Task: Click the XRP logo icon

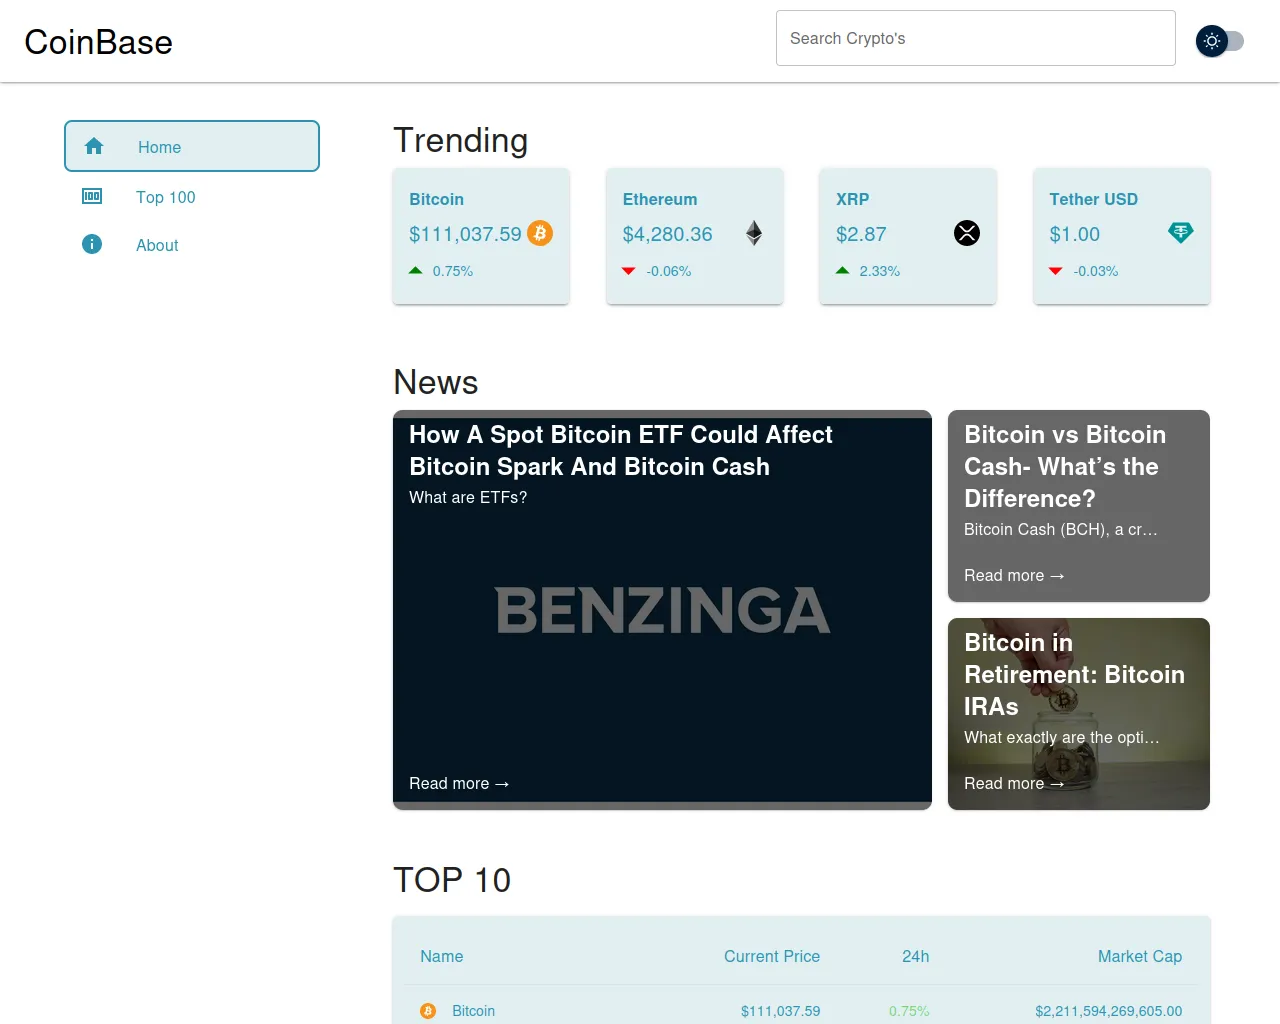Action: (x=967, y=233)
